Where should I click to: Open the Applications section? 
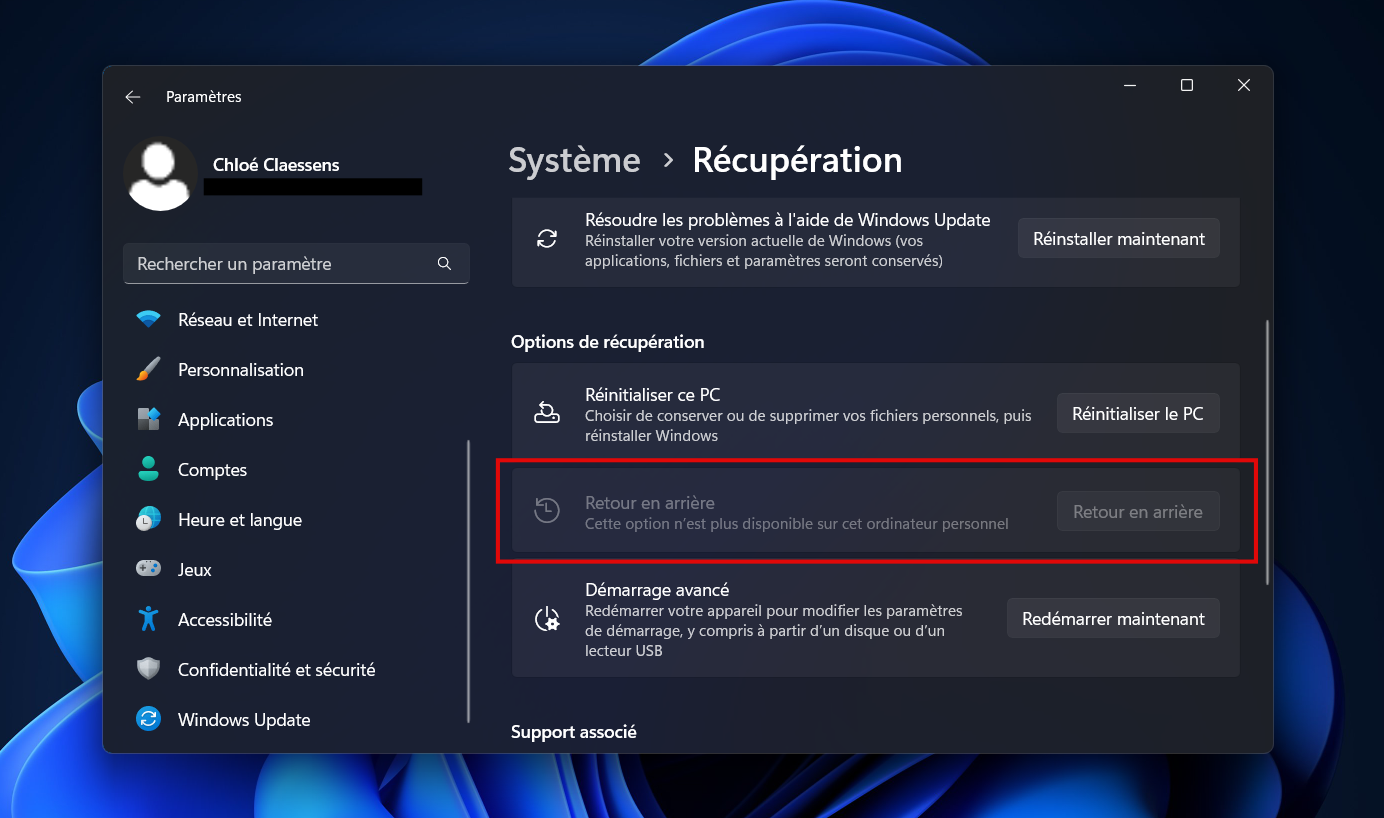click(x=225, y=419)
